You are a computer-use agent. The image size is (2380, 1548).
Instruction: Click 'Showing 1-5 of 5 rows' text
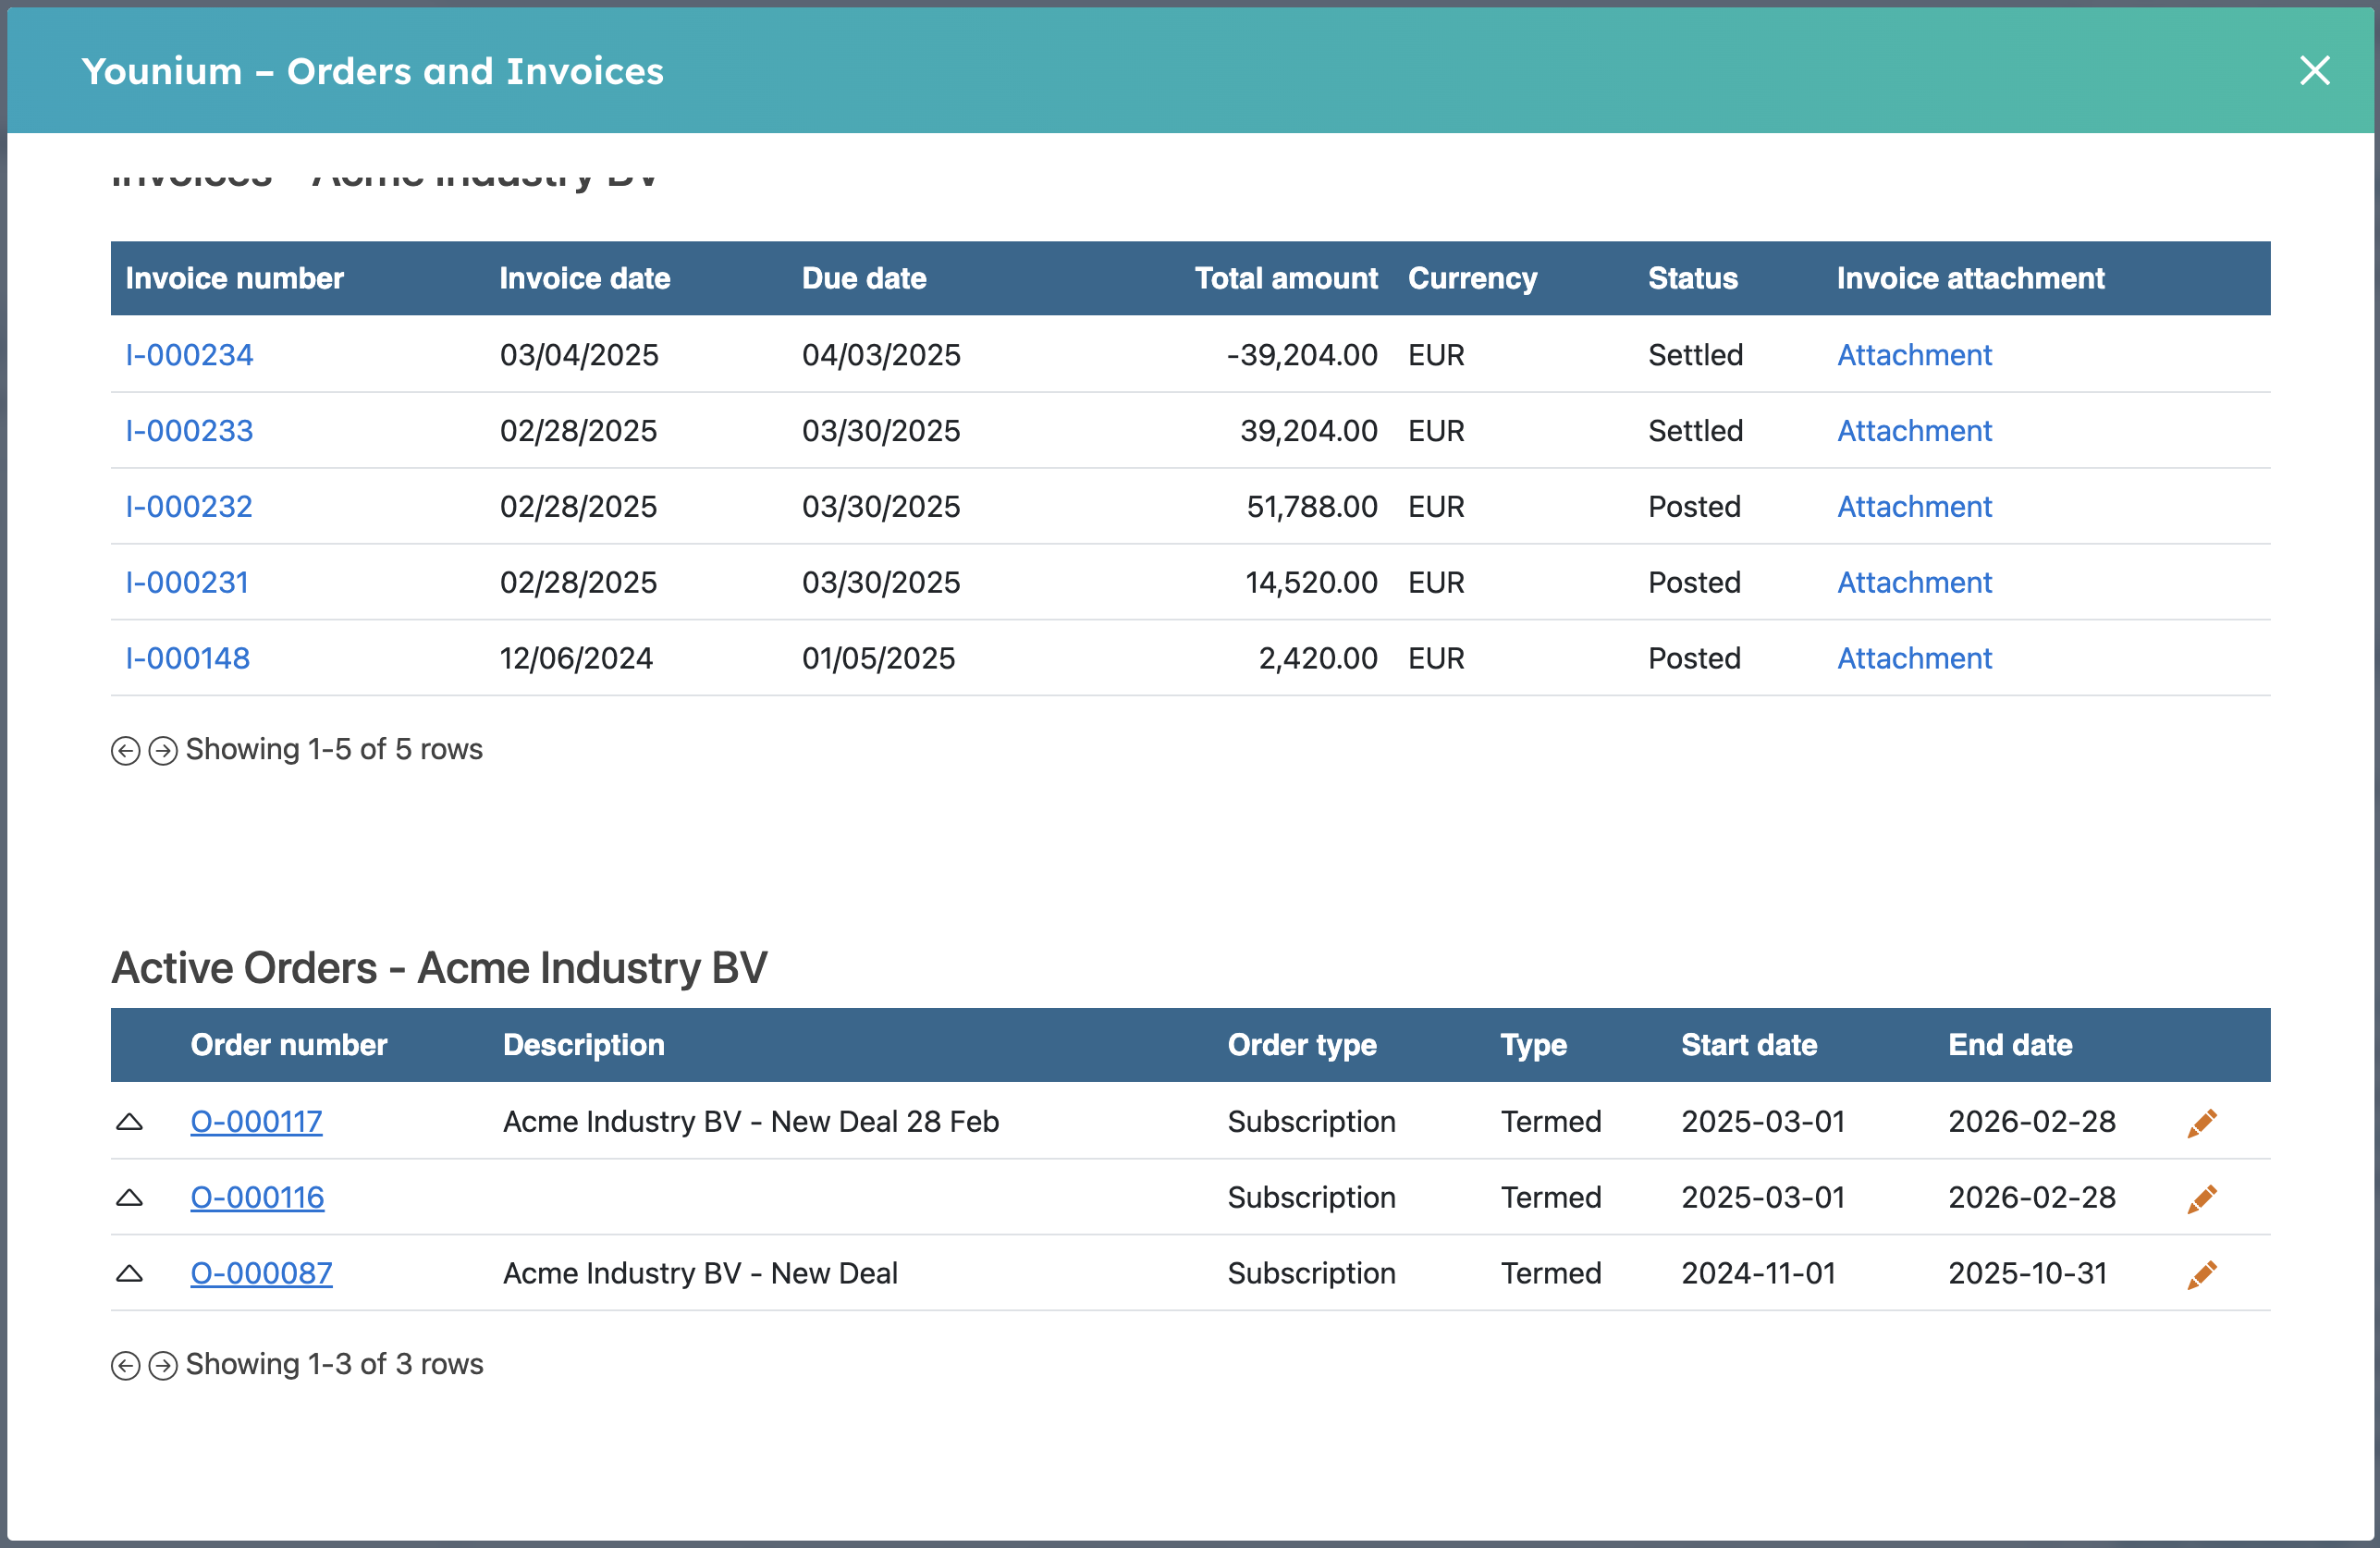click(334, 750)
